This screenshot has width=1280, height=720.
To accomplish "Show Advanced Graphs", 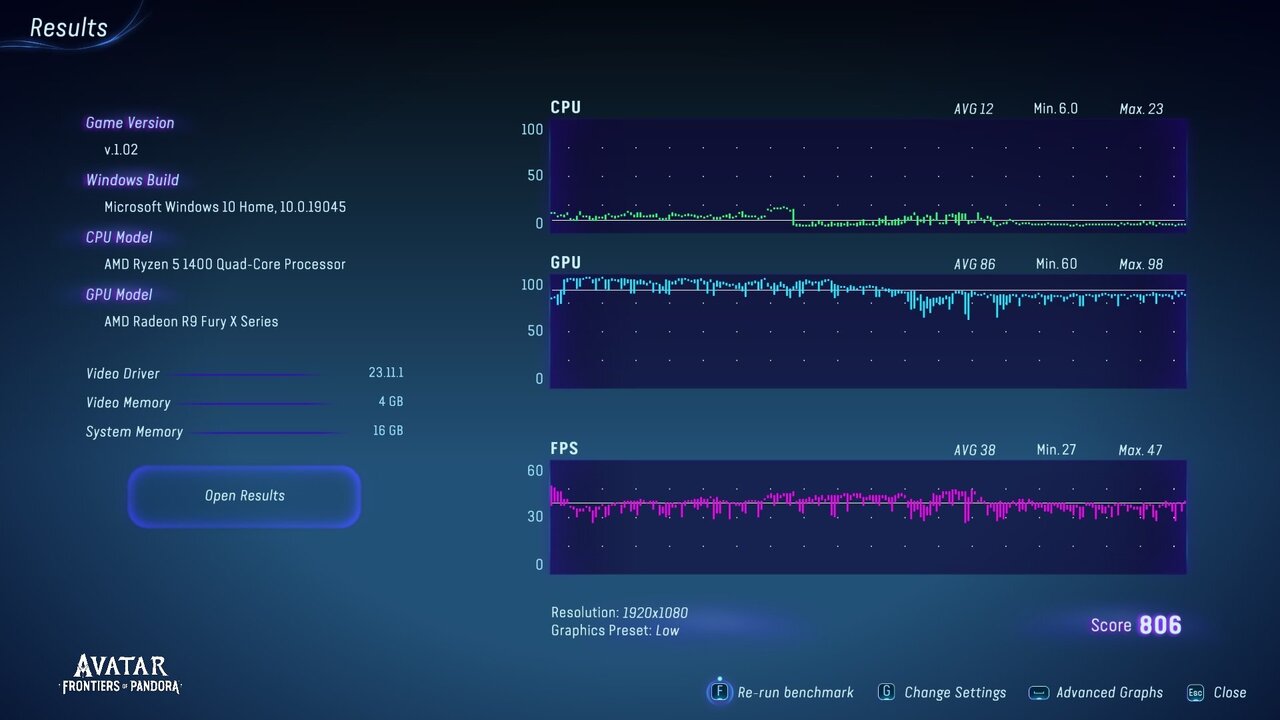I will [x=1109, y=692].
